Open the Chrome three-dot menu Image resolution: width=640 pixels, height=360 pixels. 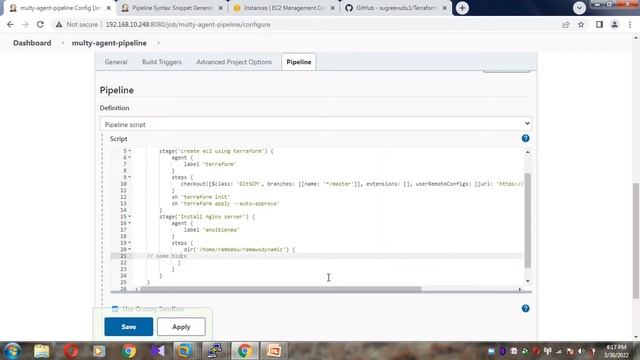click(x=630, y=24)
